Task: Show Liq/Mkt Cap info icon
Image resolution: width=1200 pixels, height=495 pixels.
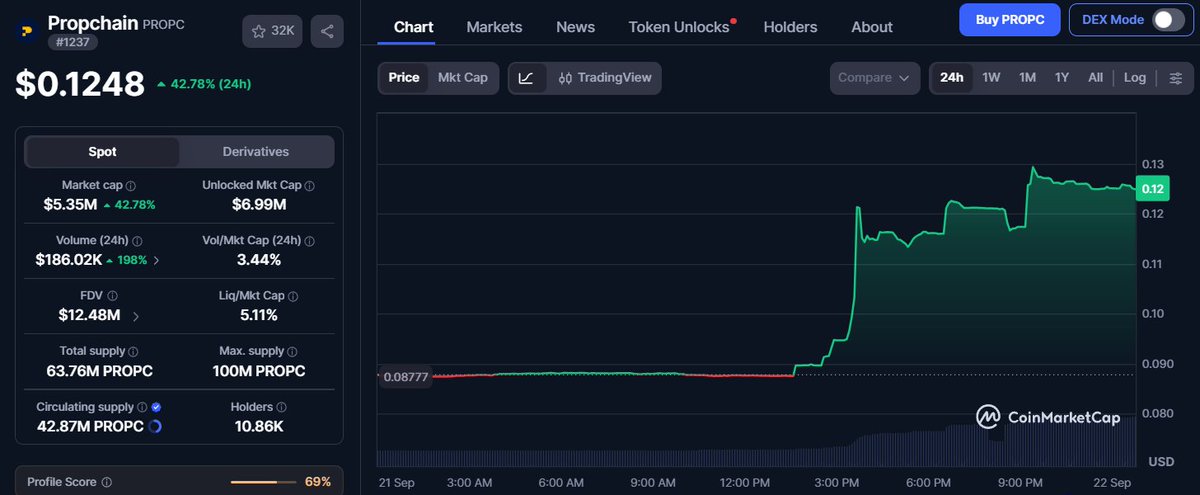Action: [x=292, y=296]
